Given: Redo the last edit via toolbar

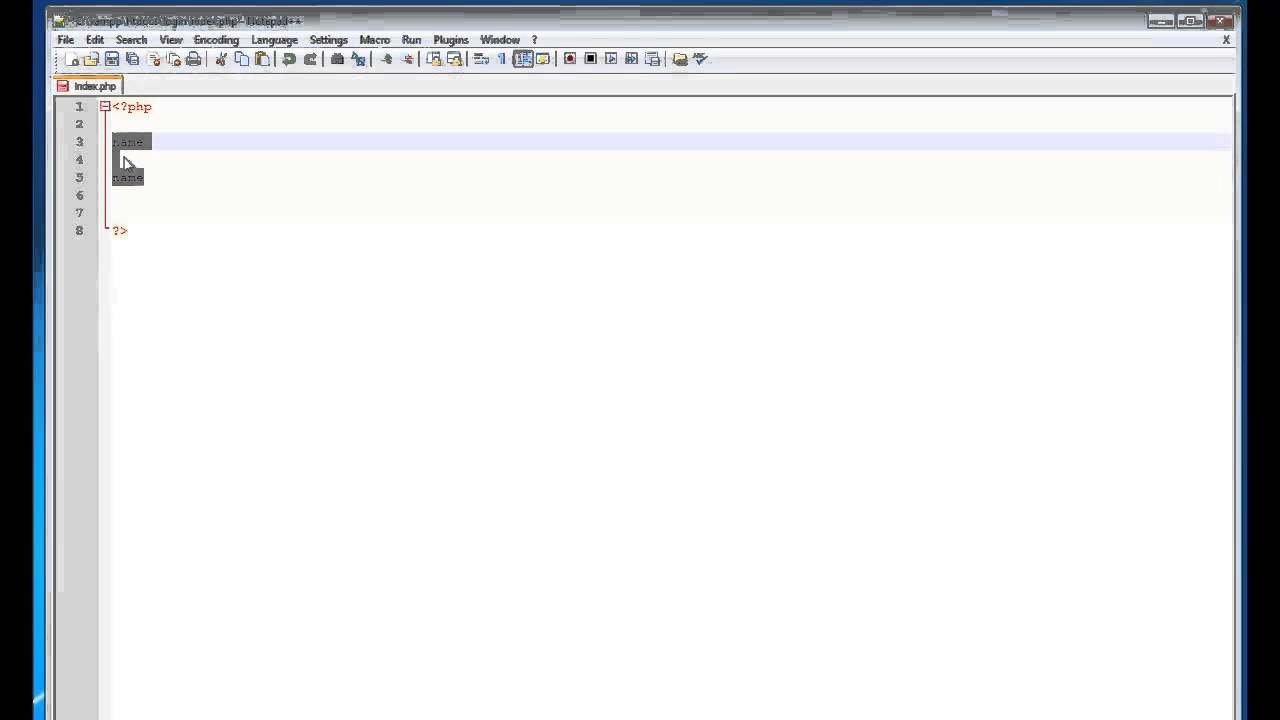Looking at the screenshot, I should 310,59.
